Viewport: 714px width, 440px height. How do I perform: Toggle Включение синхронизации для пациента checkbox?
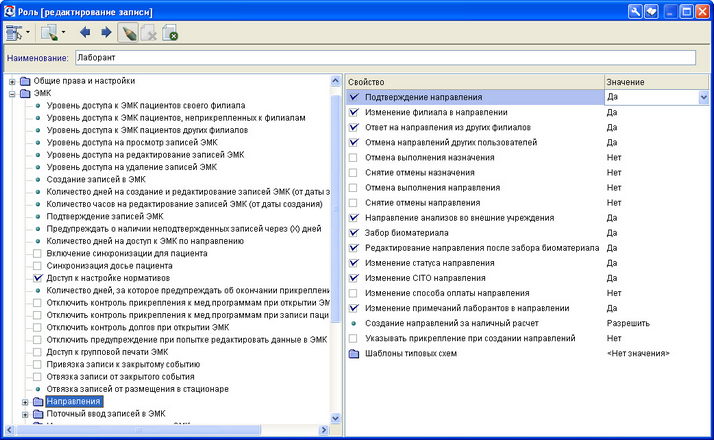(x=37, y=254)
